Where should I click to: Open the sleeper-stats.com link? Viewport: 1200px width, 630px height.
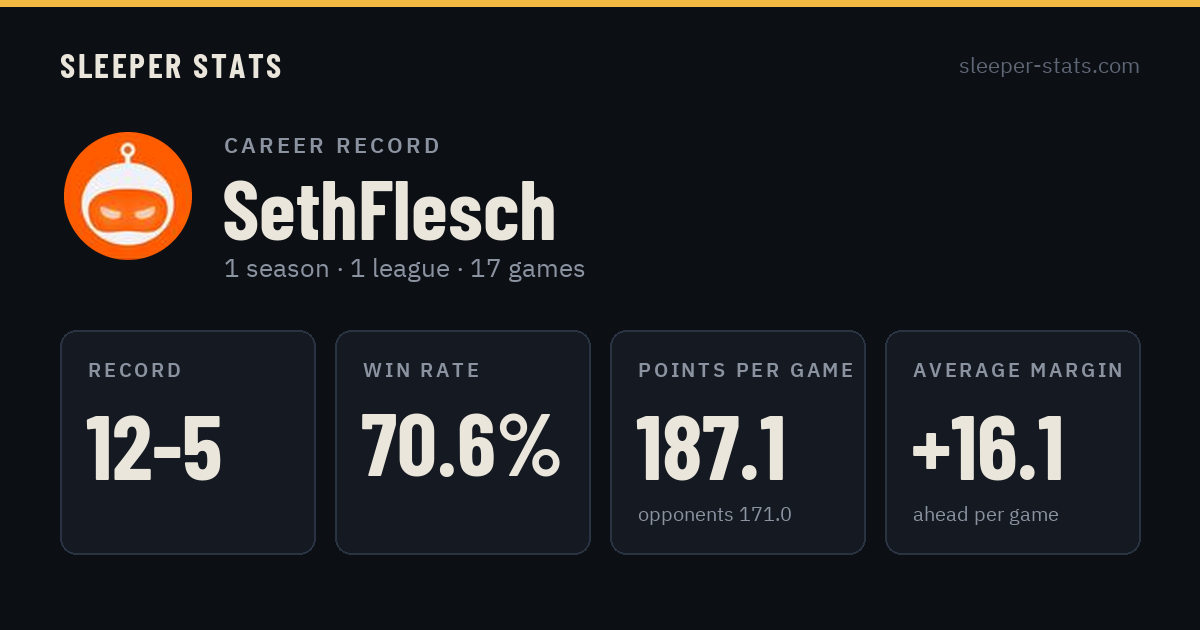(1049, 66)
